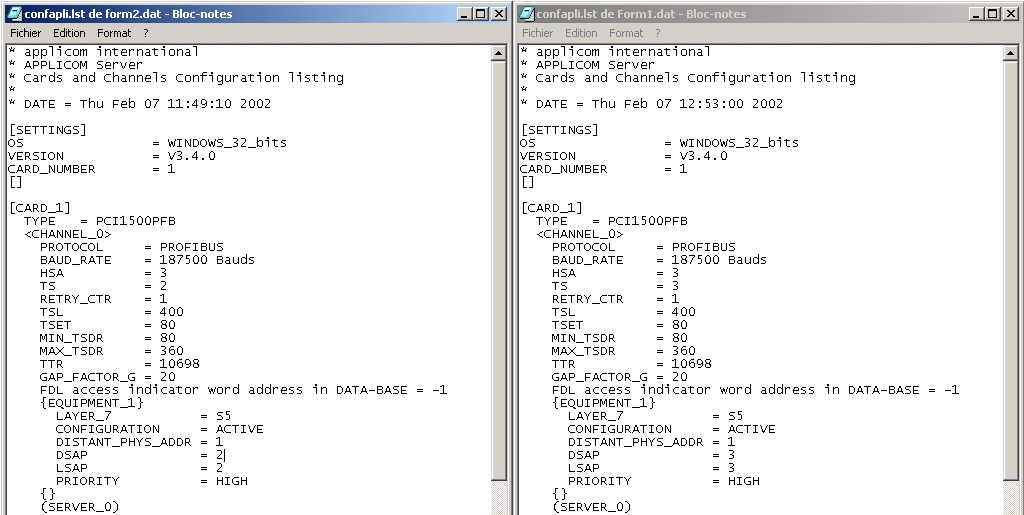Click the notepad icon in form2.dat title bar
The height and width of the screenshot is (515, 1024).
click(15, 14)
